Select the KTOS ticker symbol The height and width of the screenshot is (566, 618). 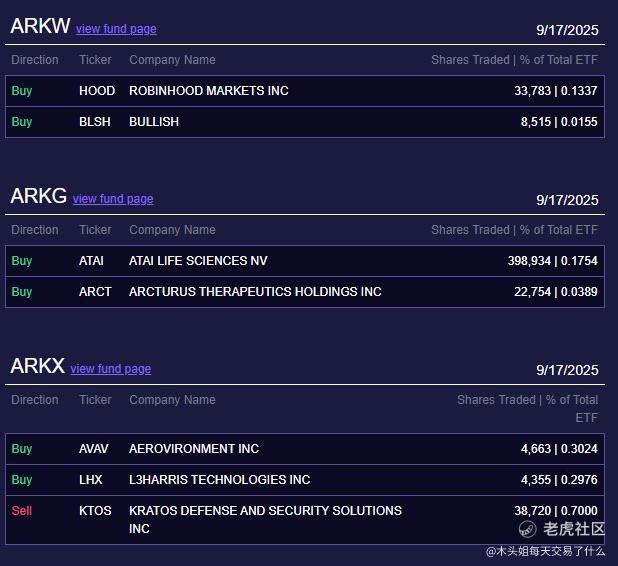click(x=96, y=511)
